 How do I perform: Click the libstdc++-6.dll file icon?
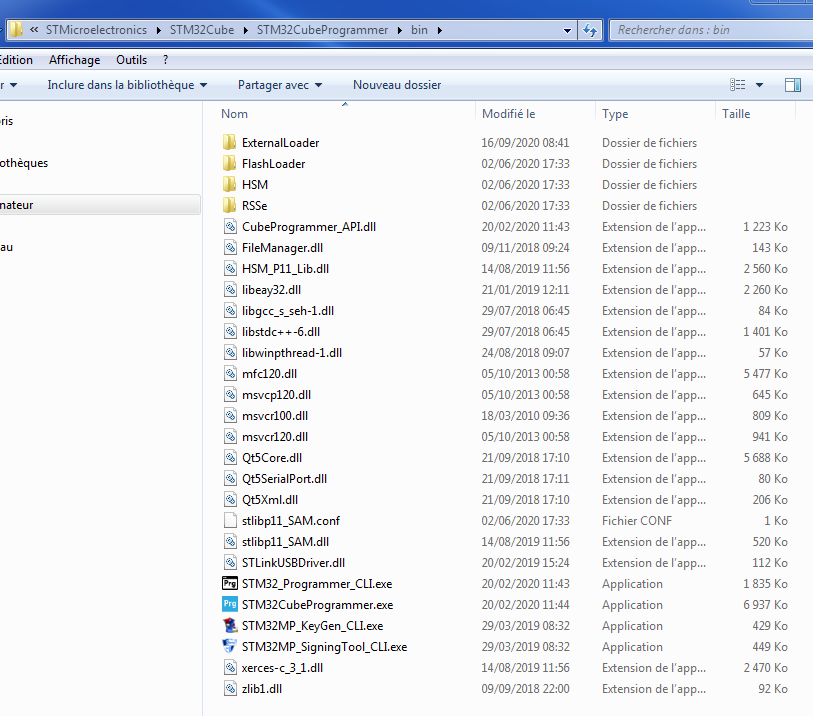tap(230, 332)
